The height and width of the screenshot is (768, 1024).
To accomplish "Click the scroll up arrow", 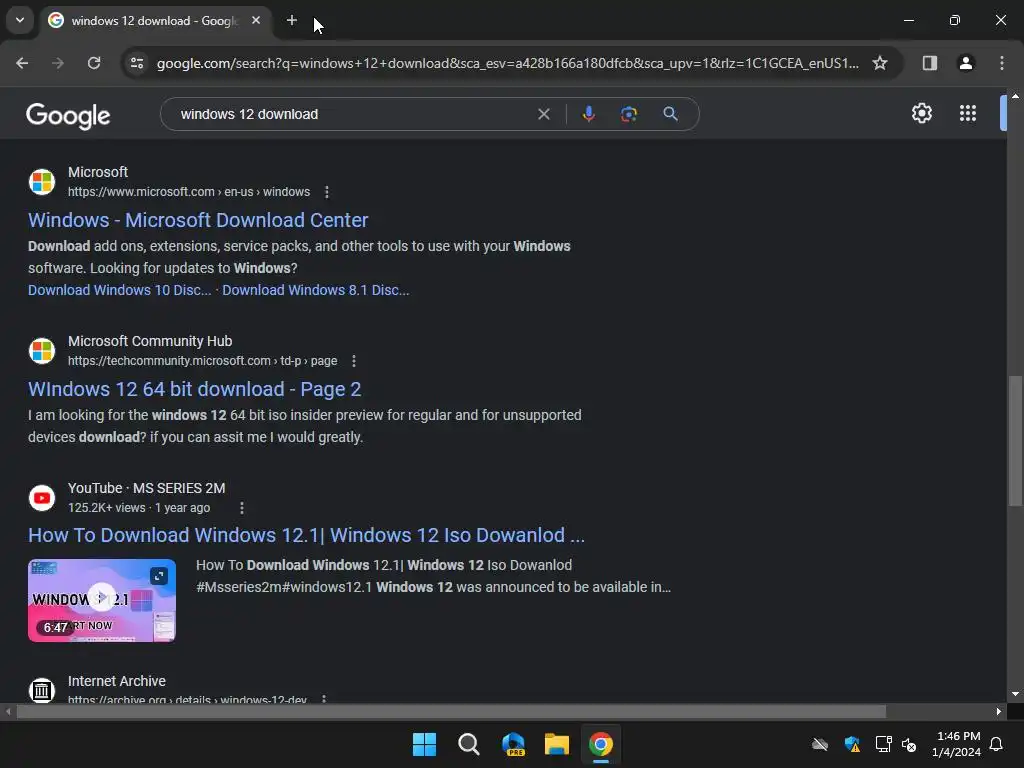I will point(1015,96).
